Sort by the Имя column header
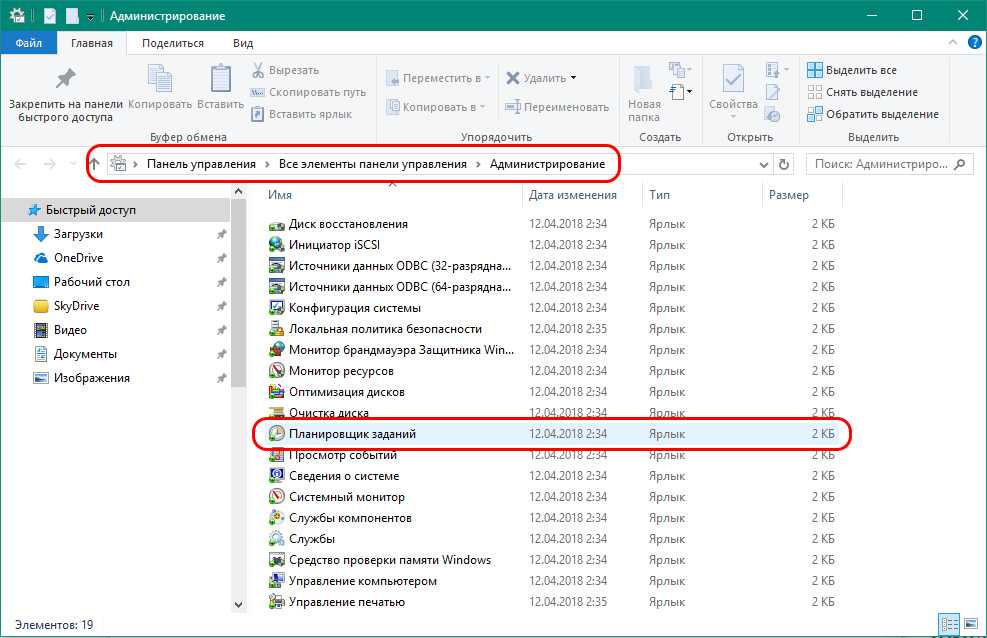This screenshot has width=987, height=638. coord(279,195)
